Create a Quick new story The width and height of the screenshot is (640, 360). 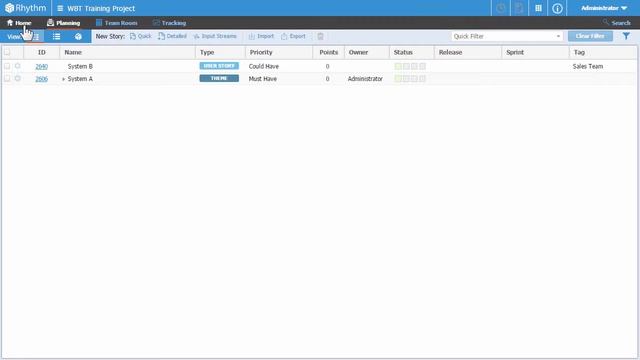pyautogui.click(x=140, y=36)
